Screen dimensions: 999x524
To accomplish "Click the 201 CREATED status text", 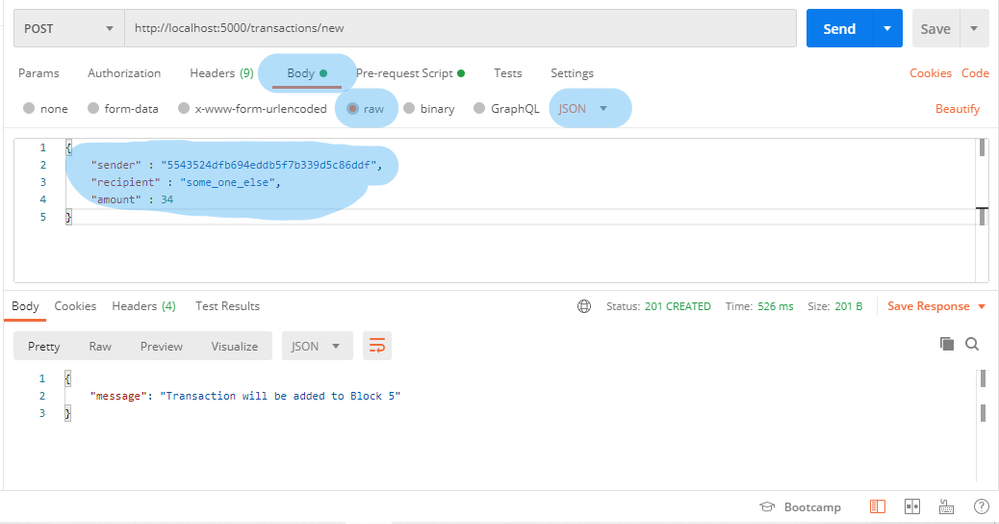I will (677, 307).
